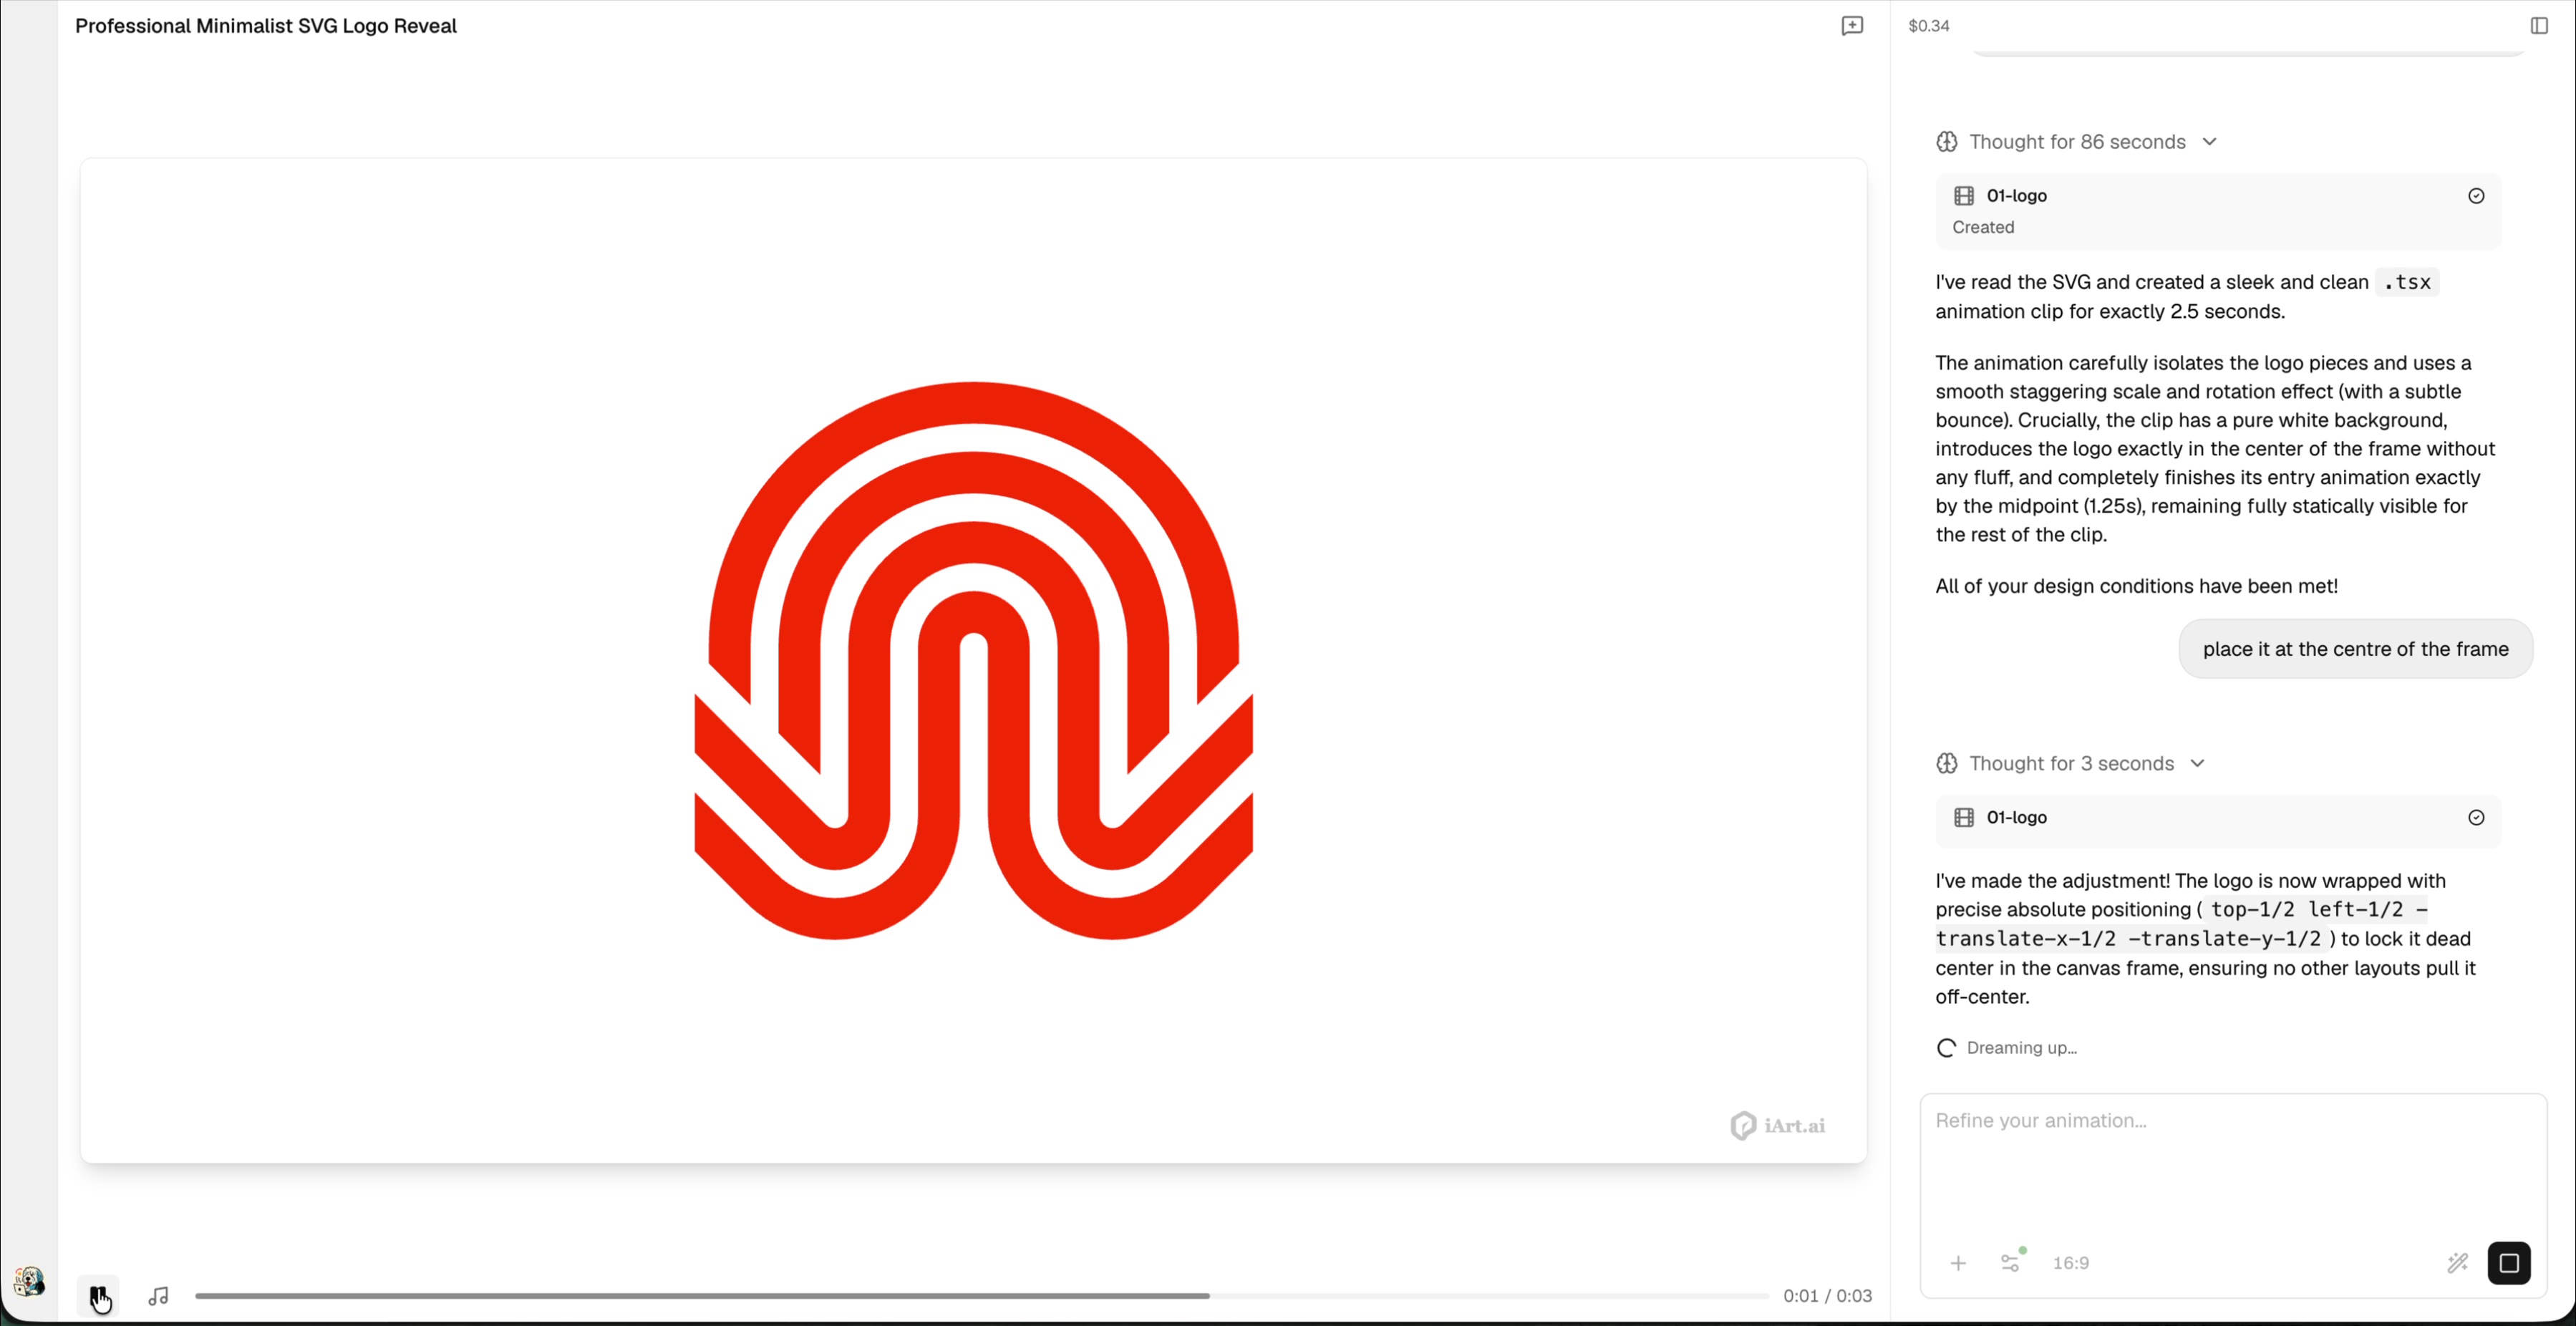Click film icon on the Created 01-logo card
The width and height of the screenshot is (2576, 1326).
click(x=1964, y=196)
